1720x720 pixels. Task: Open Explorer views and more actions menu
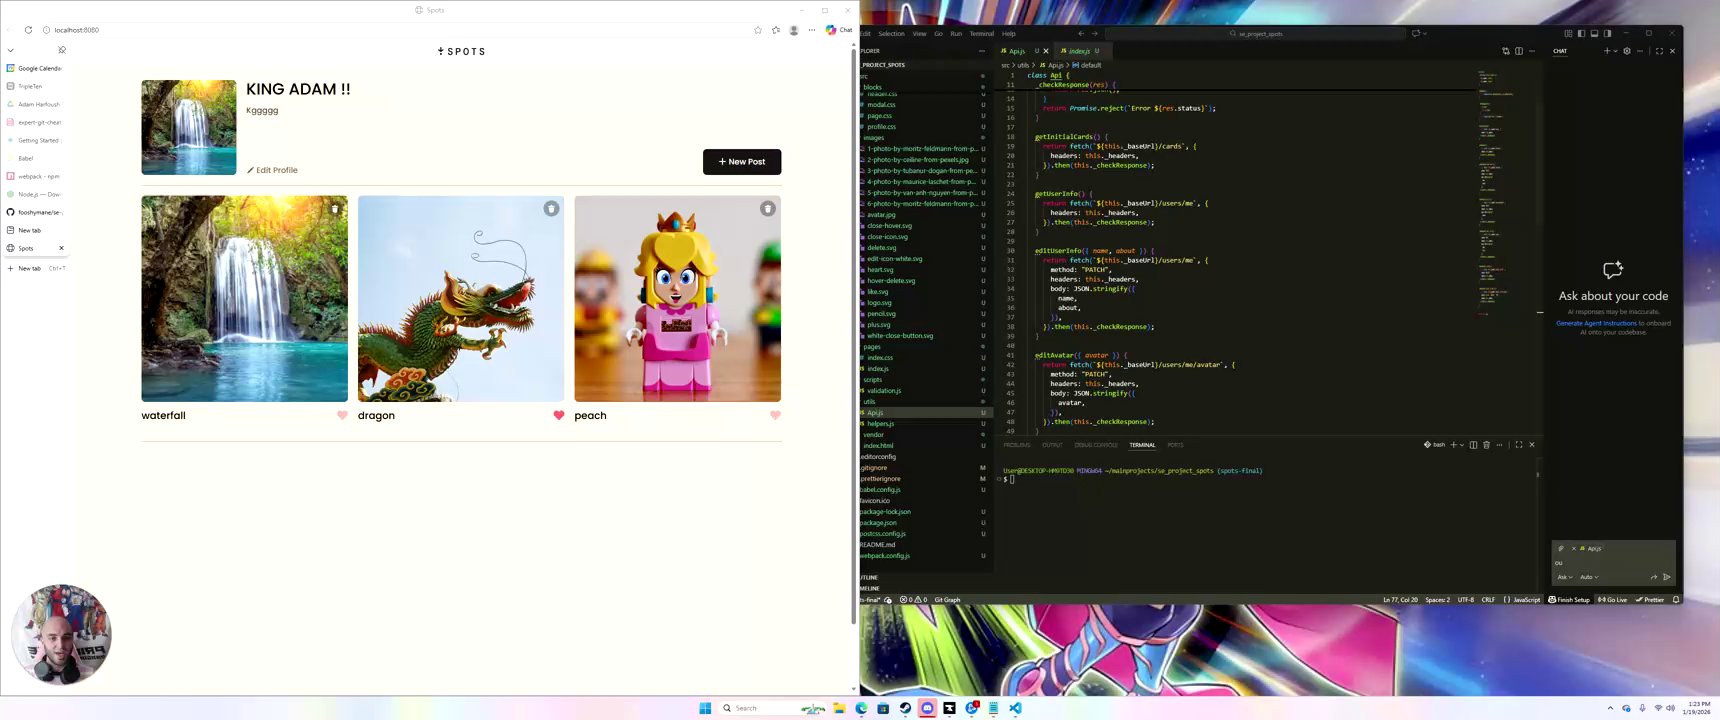click(x=982, y=51)
